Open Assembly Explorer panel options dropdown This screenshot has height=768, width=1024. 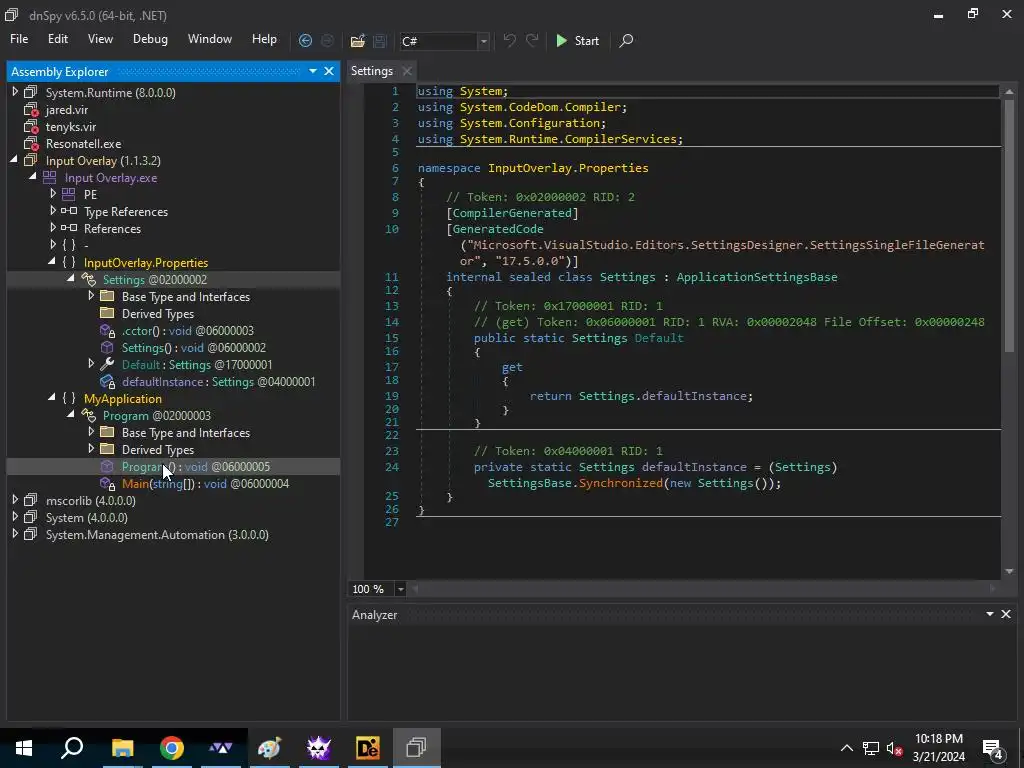click(x=313, y=71)
